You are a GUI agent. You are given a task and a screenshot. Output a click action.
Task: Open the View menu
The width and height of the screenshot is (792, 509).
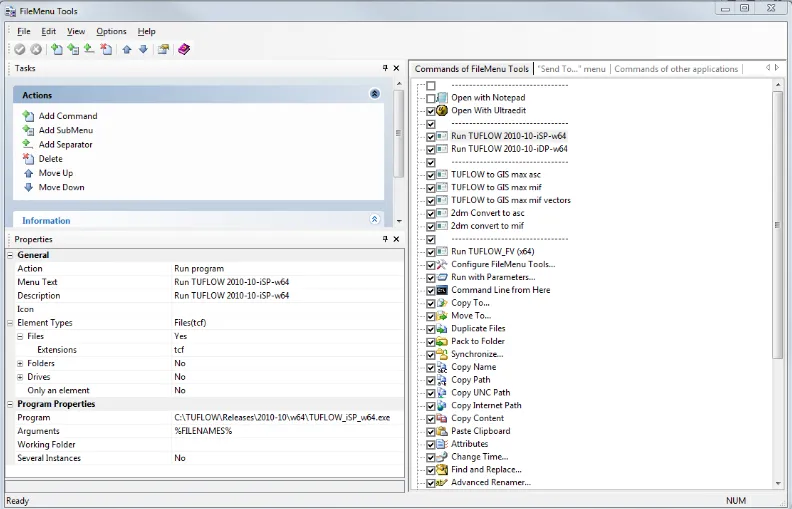[76, 31]
